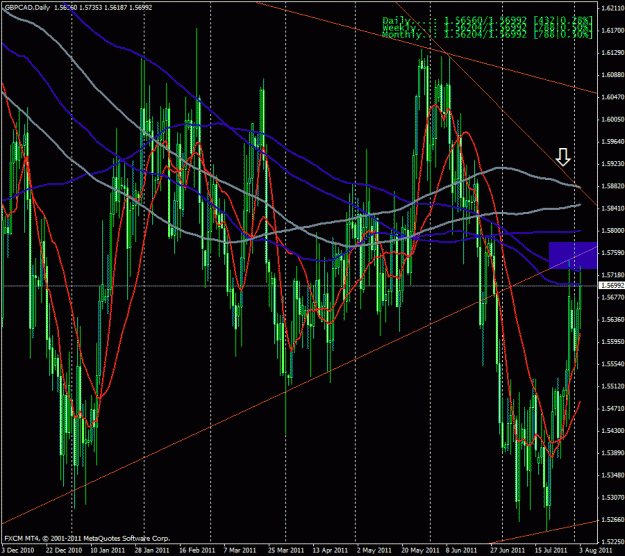Click the 27 Jun 2011 date label
Image resolution: width=625 pixels, height=556 pixels.
[x=508, y=550]
